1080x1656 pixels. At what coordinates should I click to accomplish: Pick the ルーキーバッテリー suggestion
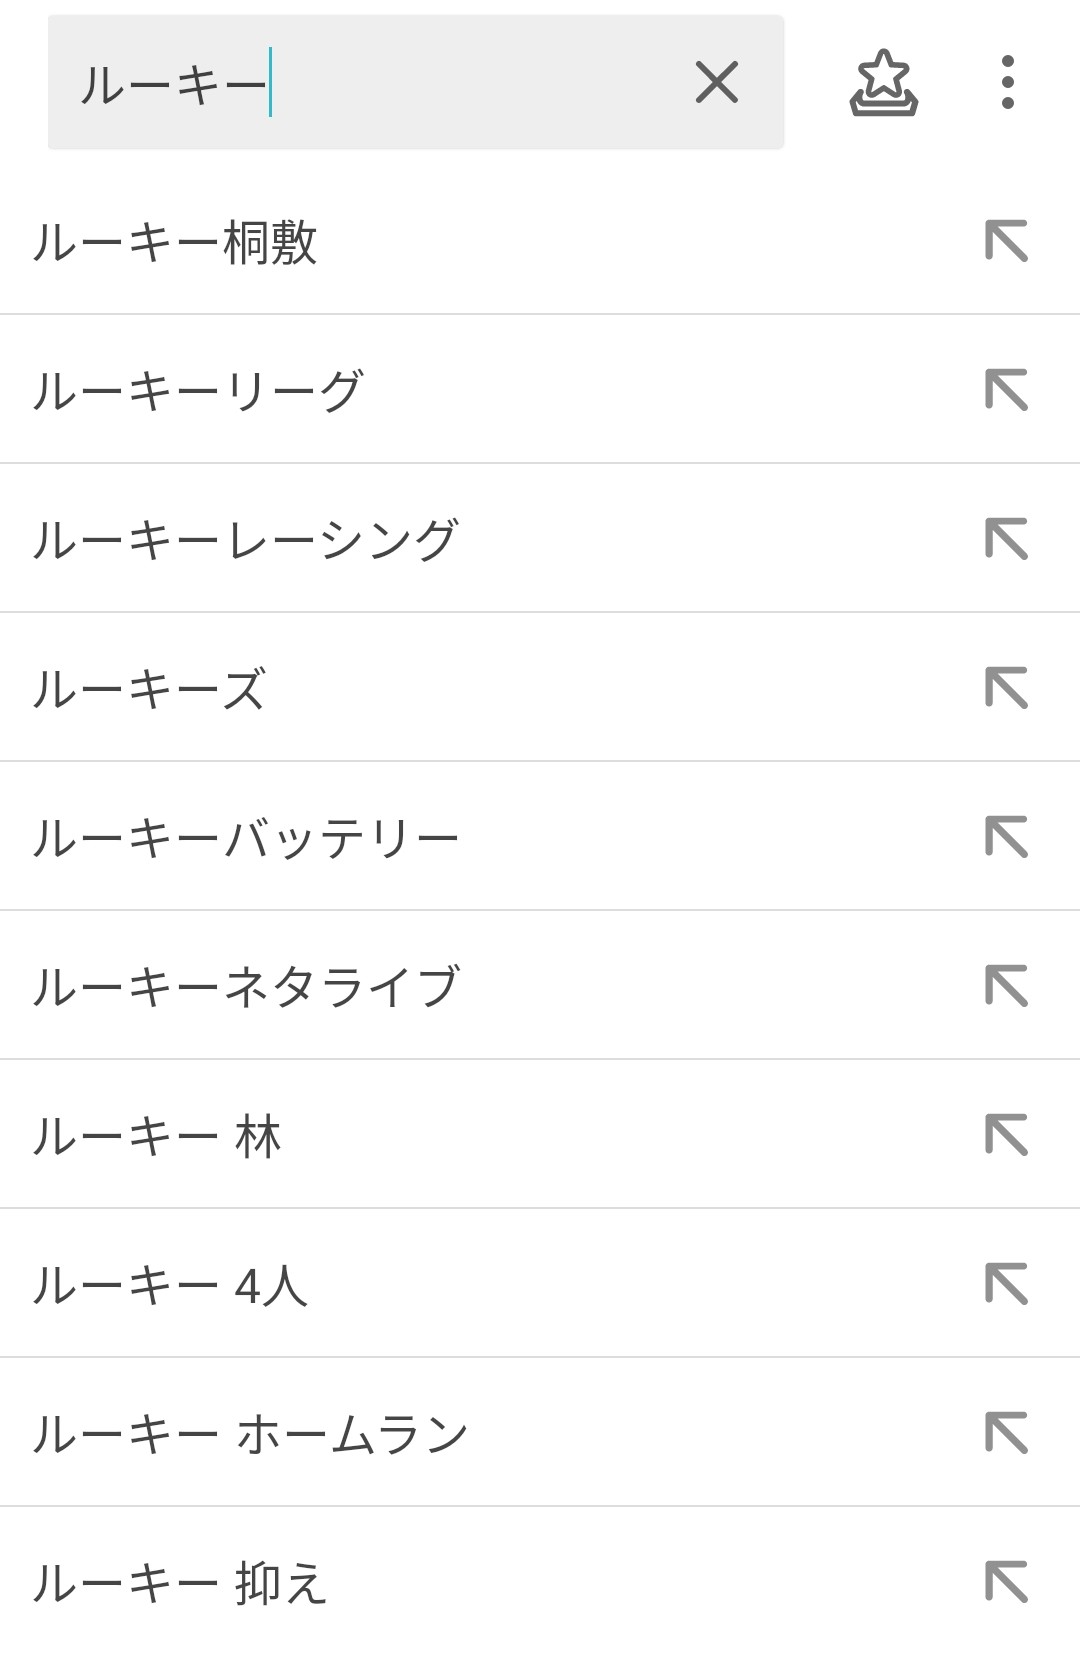click(246, 838)
